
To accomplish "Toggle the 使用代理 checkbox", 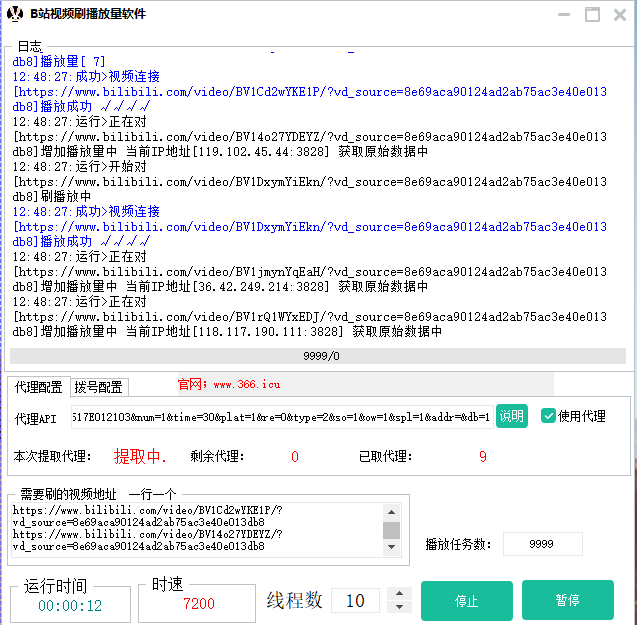I will tap(549, 416).
